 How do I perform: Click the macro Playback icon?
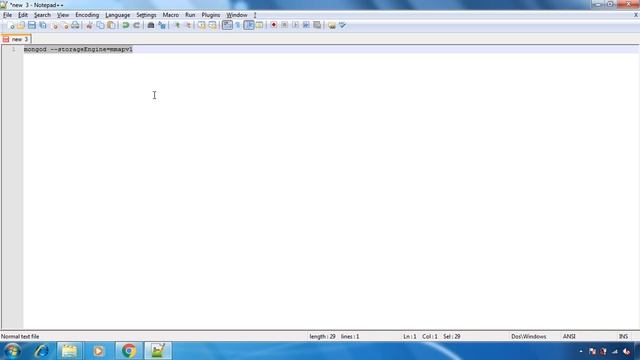pyautogui.click(x=295, y=25)
